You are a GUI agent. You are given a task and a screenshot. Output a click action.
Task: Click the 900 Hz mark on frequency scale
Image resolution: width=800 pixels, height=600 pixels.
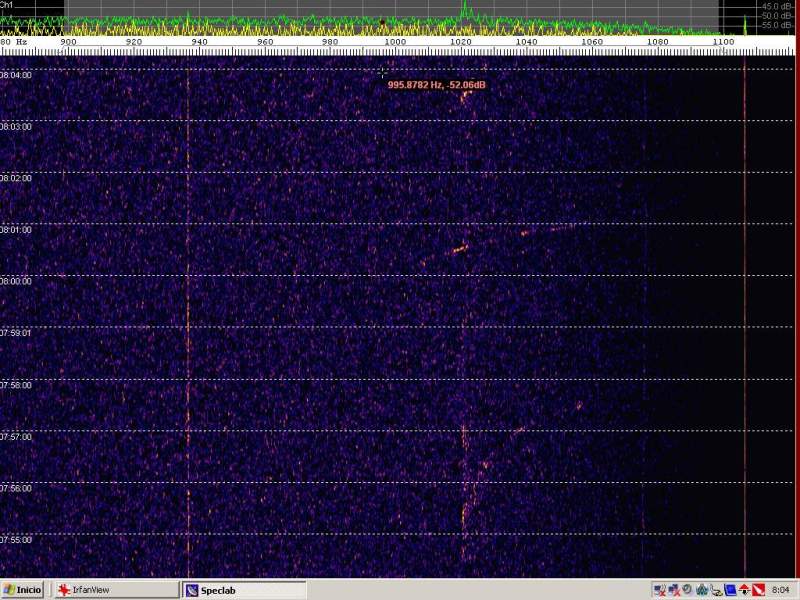(68, 42)
